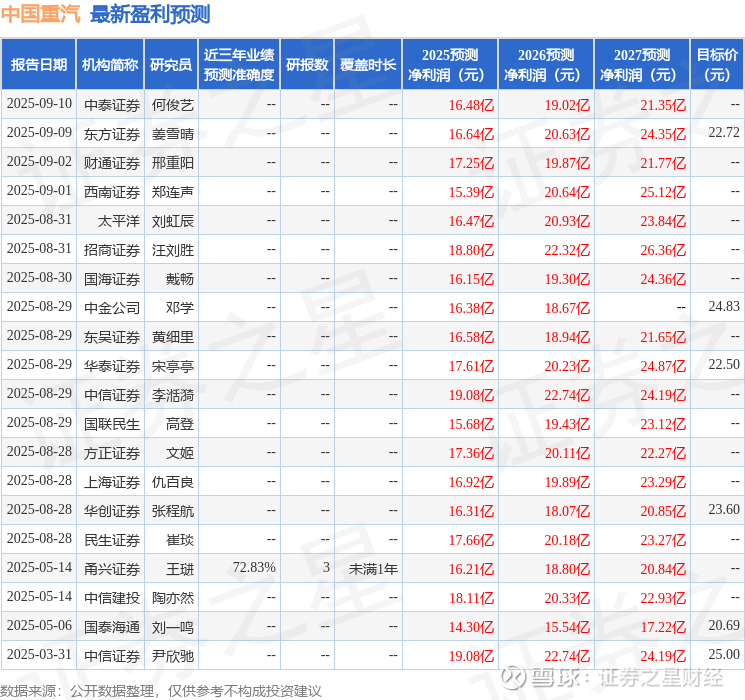Image resolution: width=745 pixels, height=700 pixels.
Task: Click 26.36亿 in 招商证券 row
Action: [x=663, y=250]
